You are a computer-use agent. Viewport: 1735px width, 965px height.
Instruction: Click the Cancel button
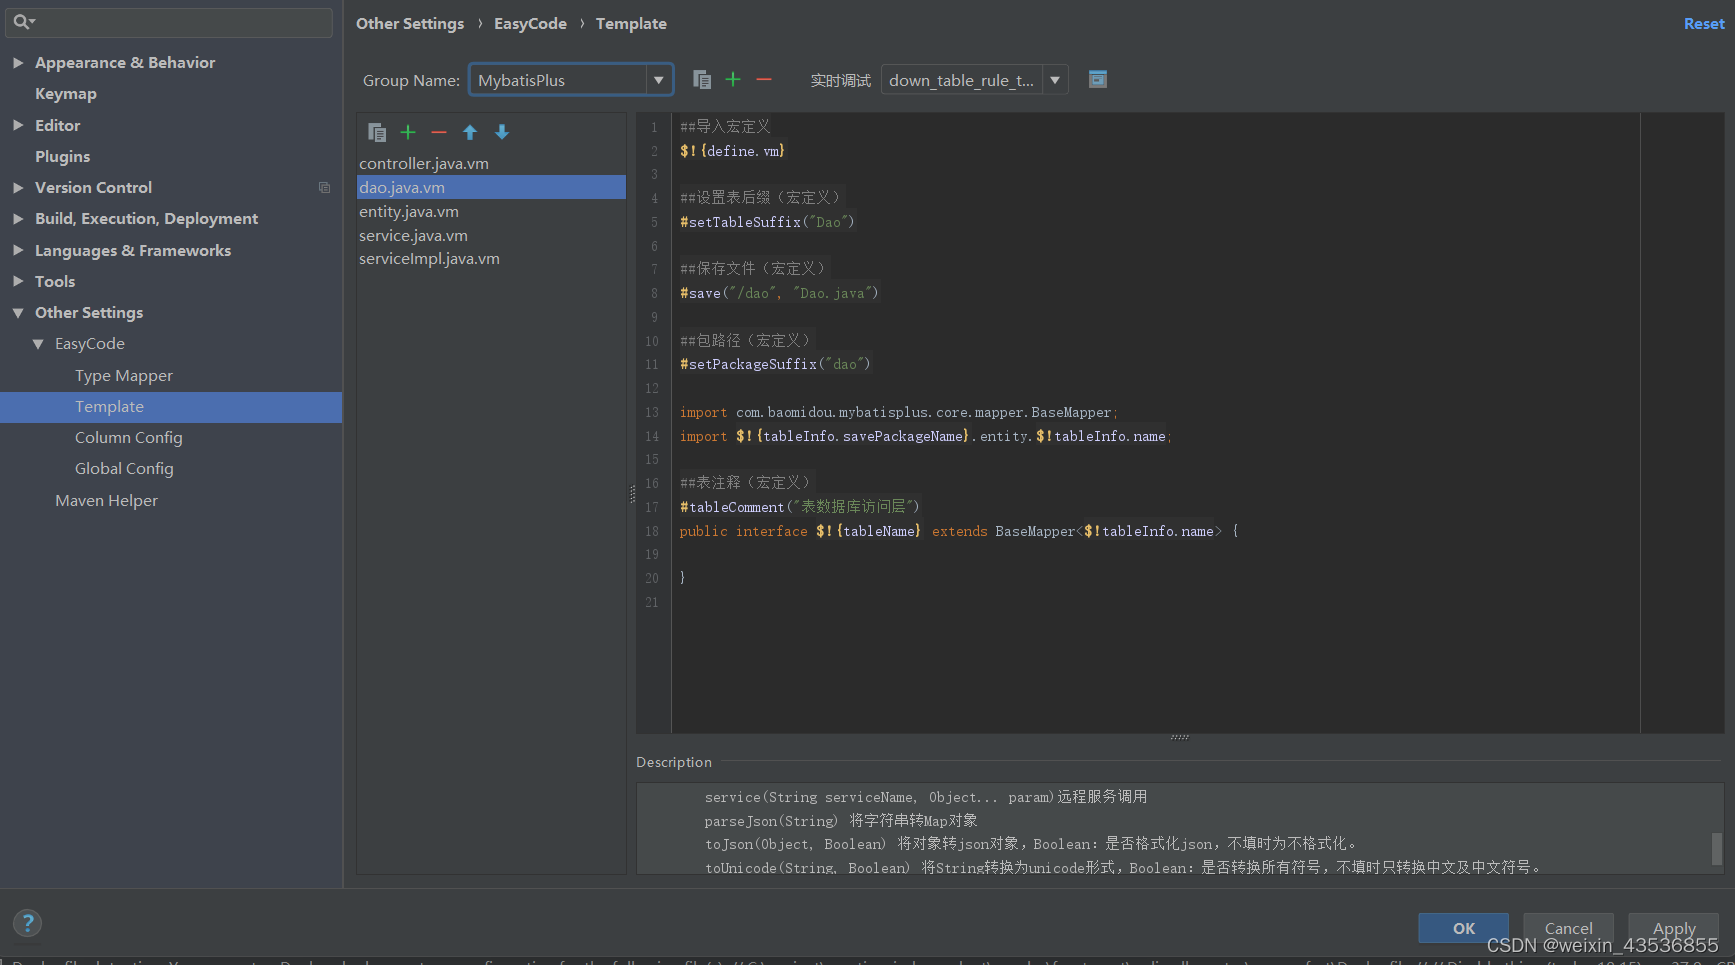click(1568, 928)
